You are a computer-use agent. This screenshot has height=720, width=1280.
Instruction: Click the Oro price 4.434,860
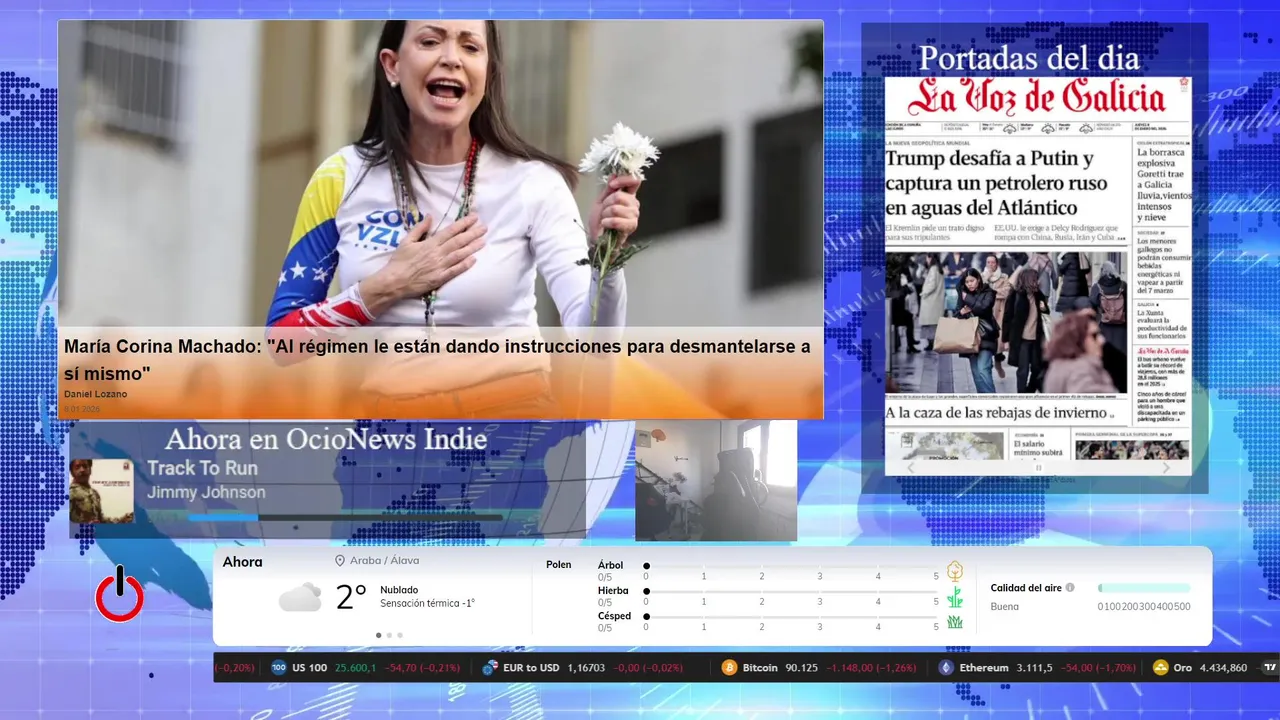pyautogui.click(x=1224, y=668)
